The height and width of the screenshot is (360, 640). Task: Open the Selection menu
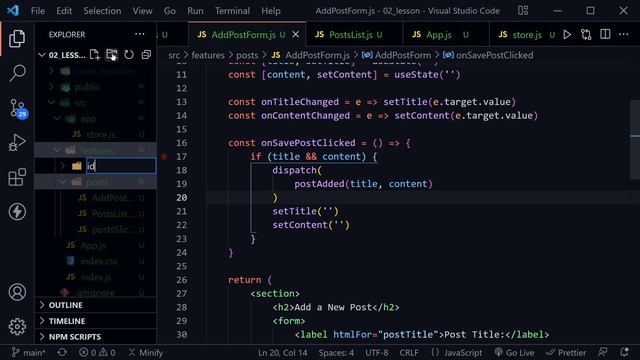[102, 11]
